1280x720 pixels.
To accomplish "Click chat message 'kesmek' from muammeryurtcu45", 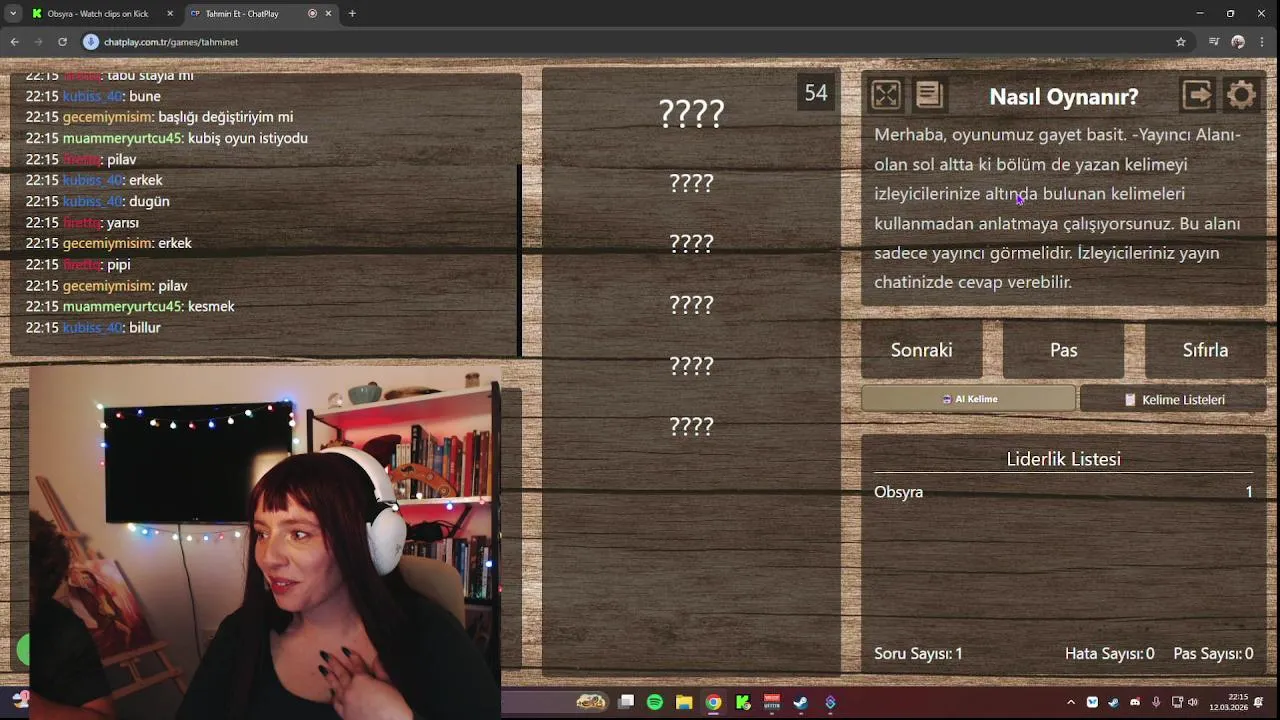I will (x=211, y=306).
